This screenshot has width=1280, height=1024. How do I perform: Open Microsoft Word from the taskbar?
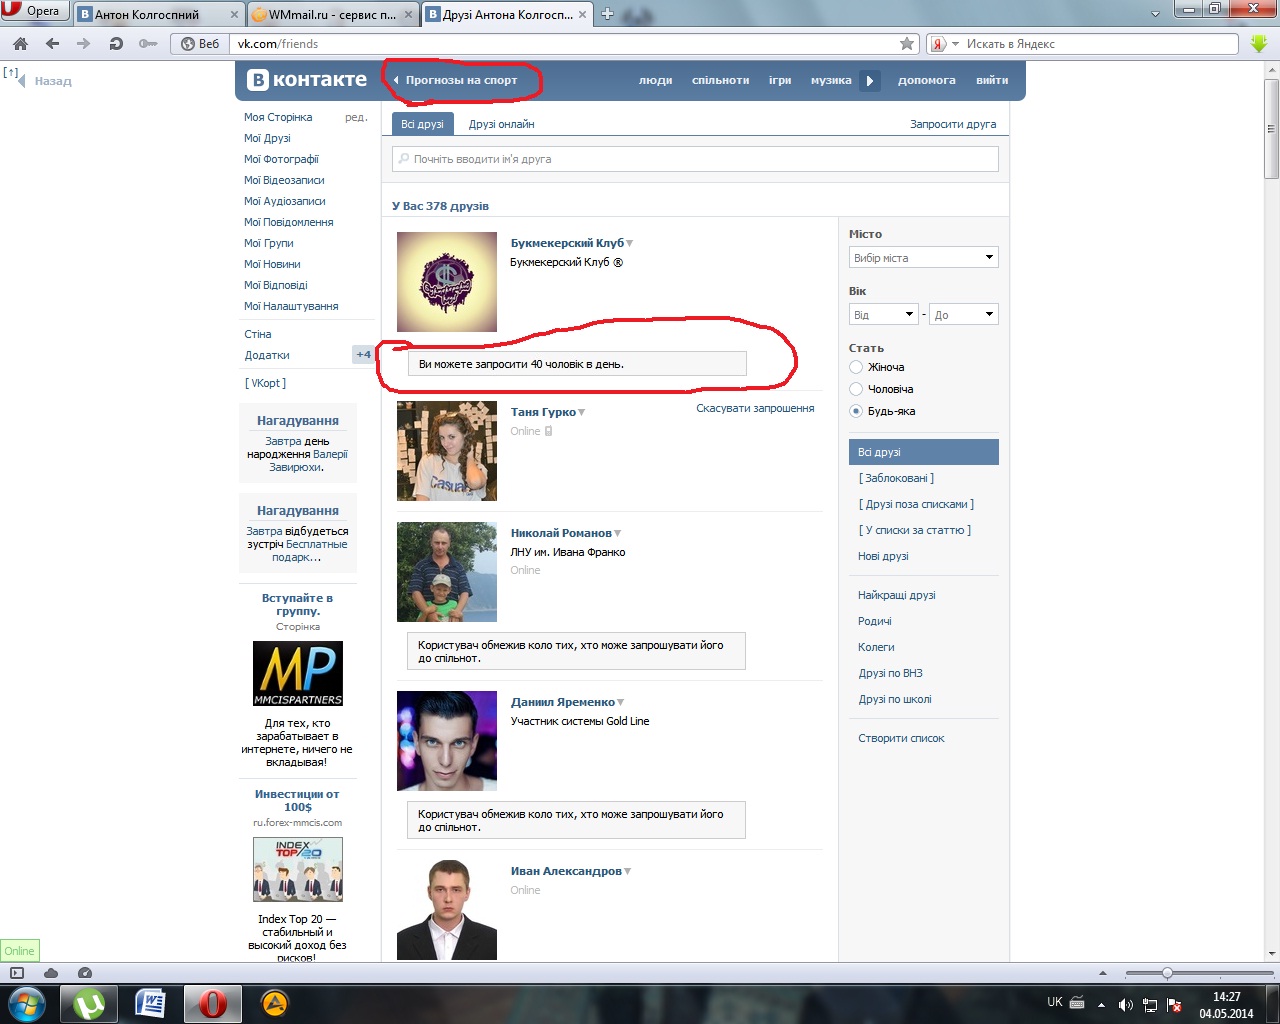click(x=151, y=1004)
